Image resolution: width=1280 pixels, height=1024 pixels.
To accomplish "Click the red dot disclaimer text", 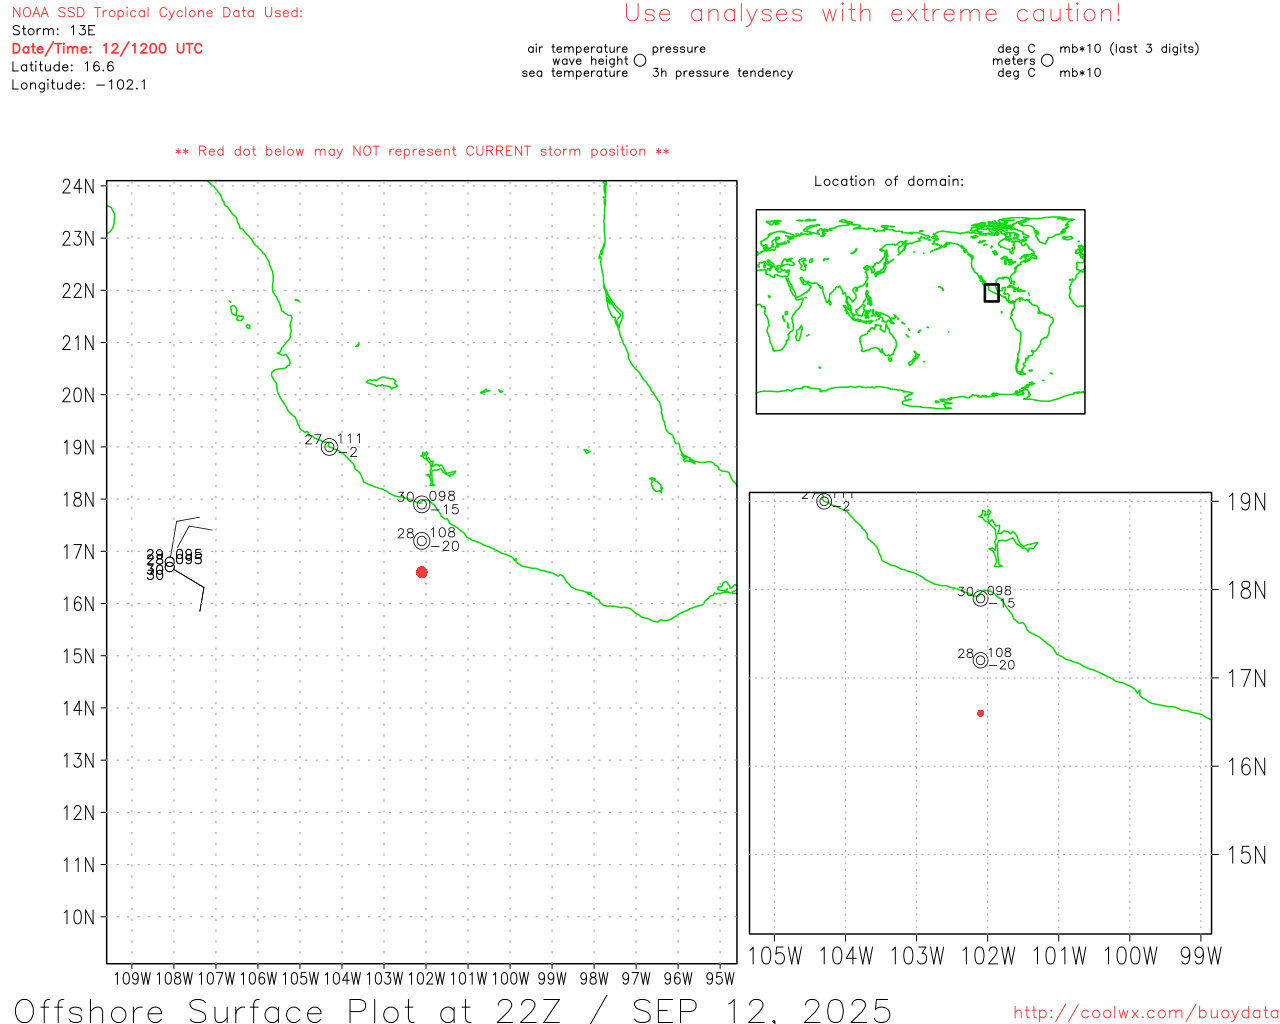I will 422,152.
